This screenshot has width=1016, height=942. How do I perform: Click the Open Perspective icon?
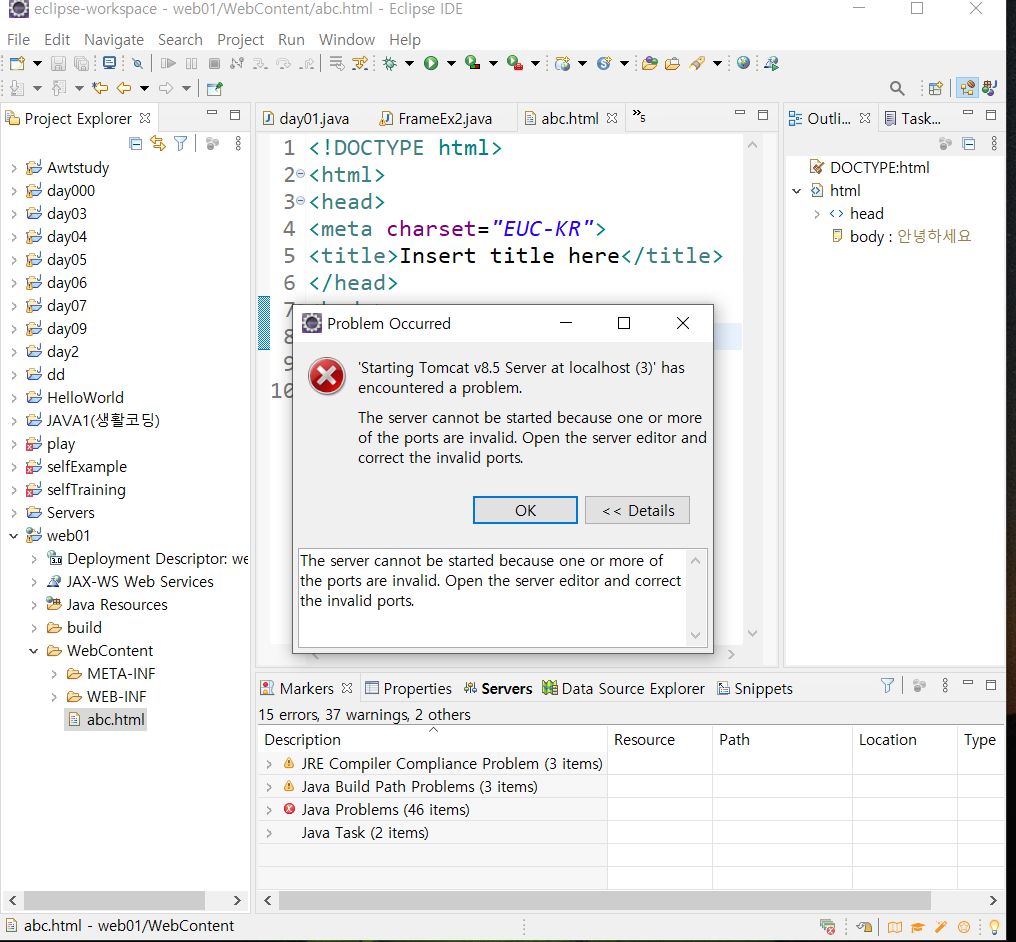pos(935,88)
